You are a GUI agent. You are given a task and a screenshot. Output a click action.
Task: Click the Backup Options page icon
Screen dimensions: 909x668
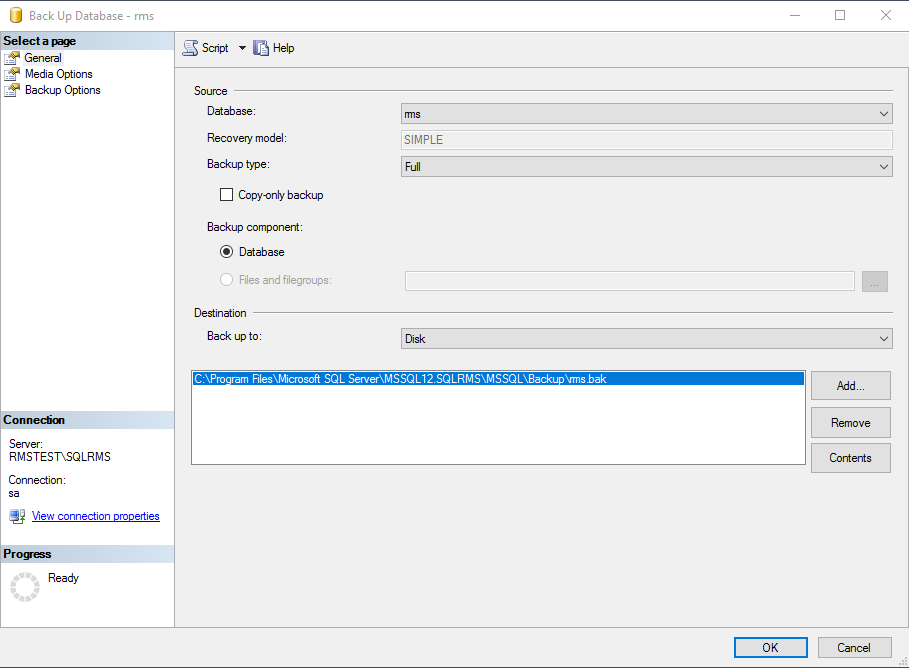(x=12, y=90)
